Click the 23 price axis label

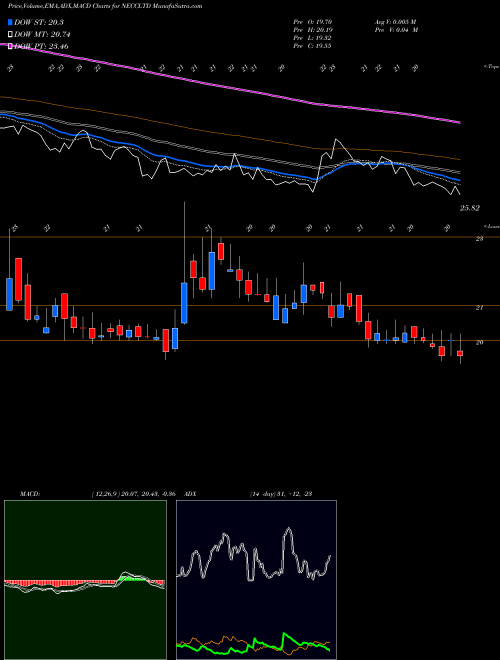point(479,239)
